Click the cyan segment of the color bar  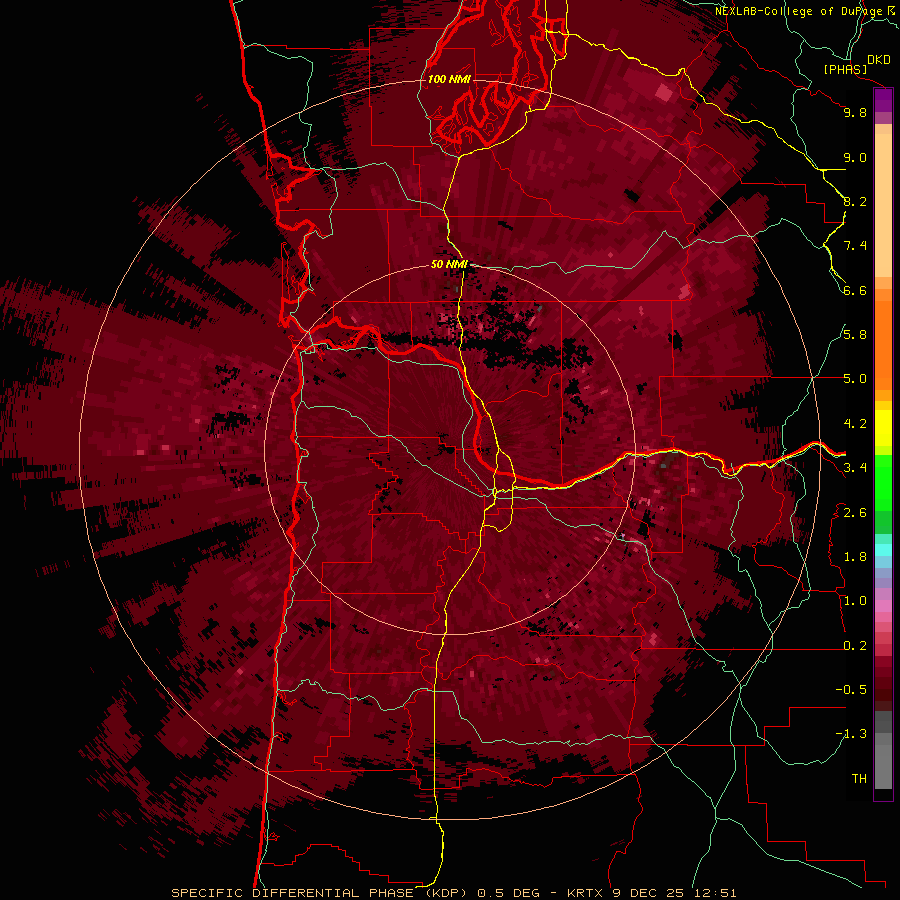(x=883, y=550)
